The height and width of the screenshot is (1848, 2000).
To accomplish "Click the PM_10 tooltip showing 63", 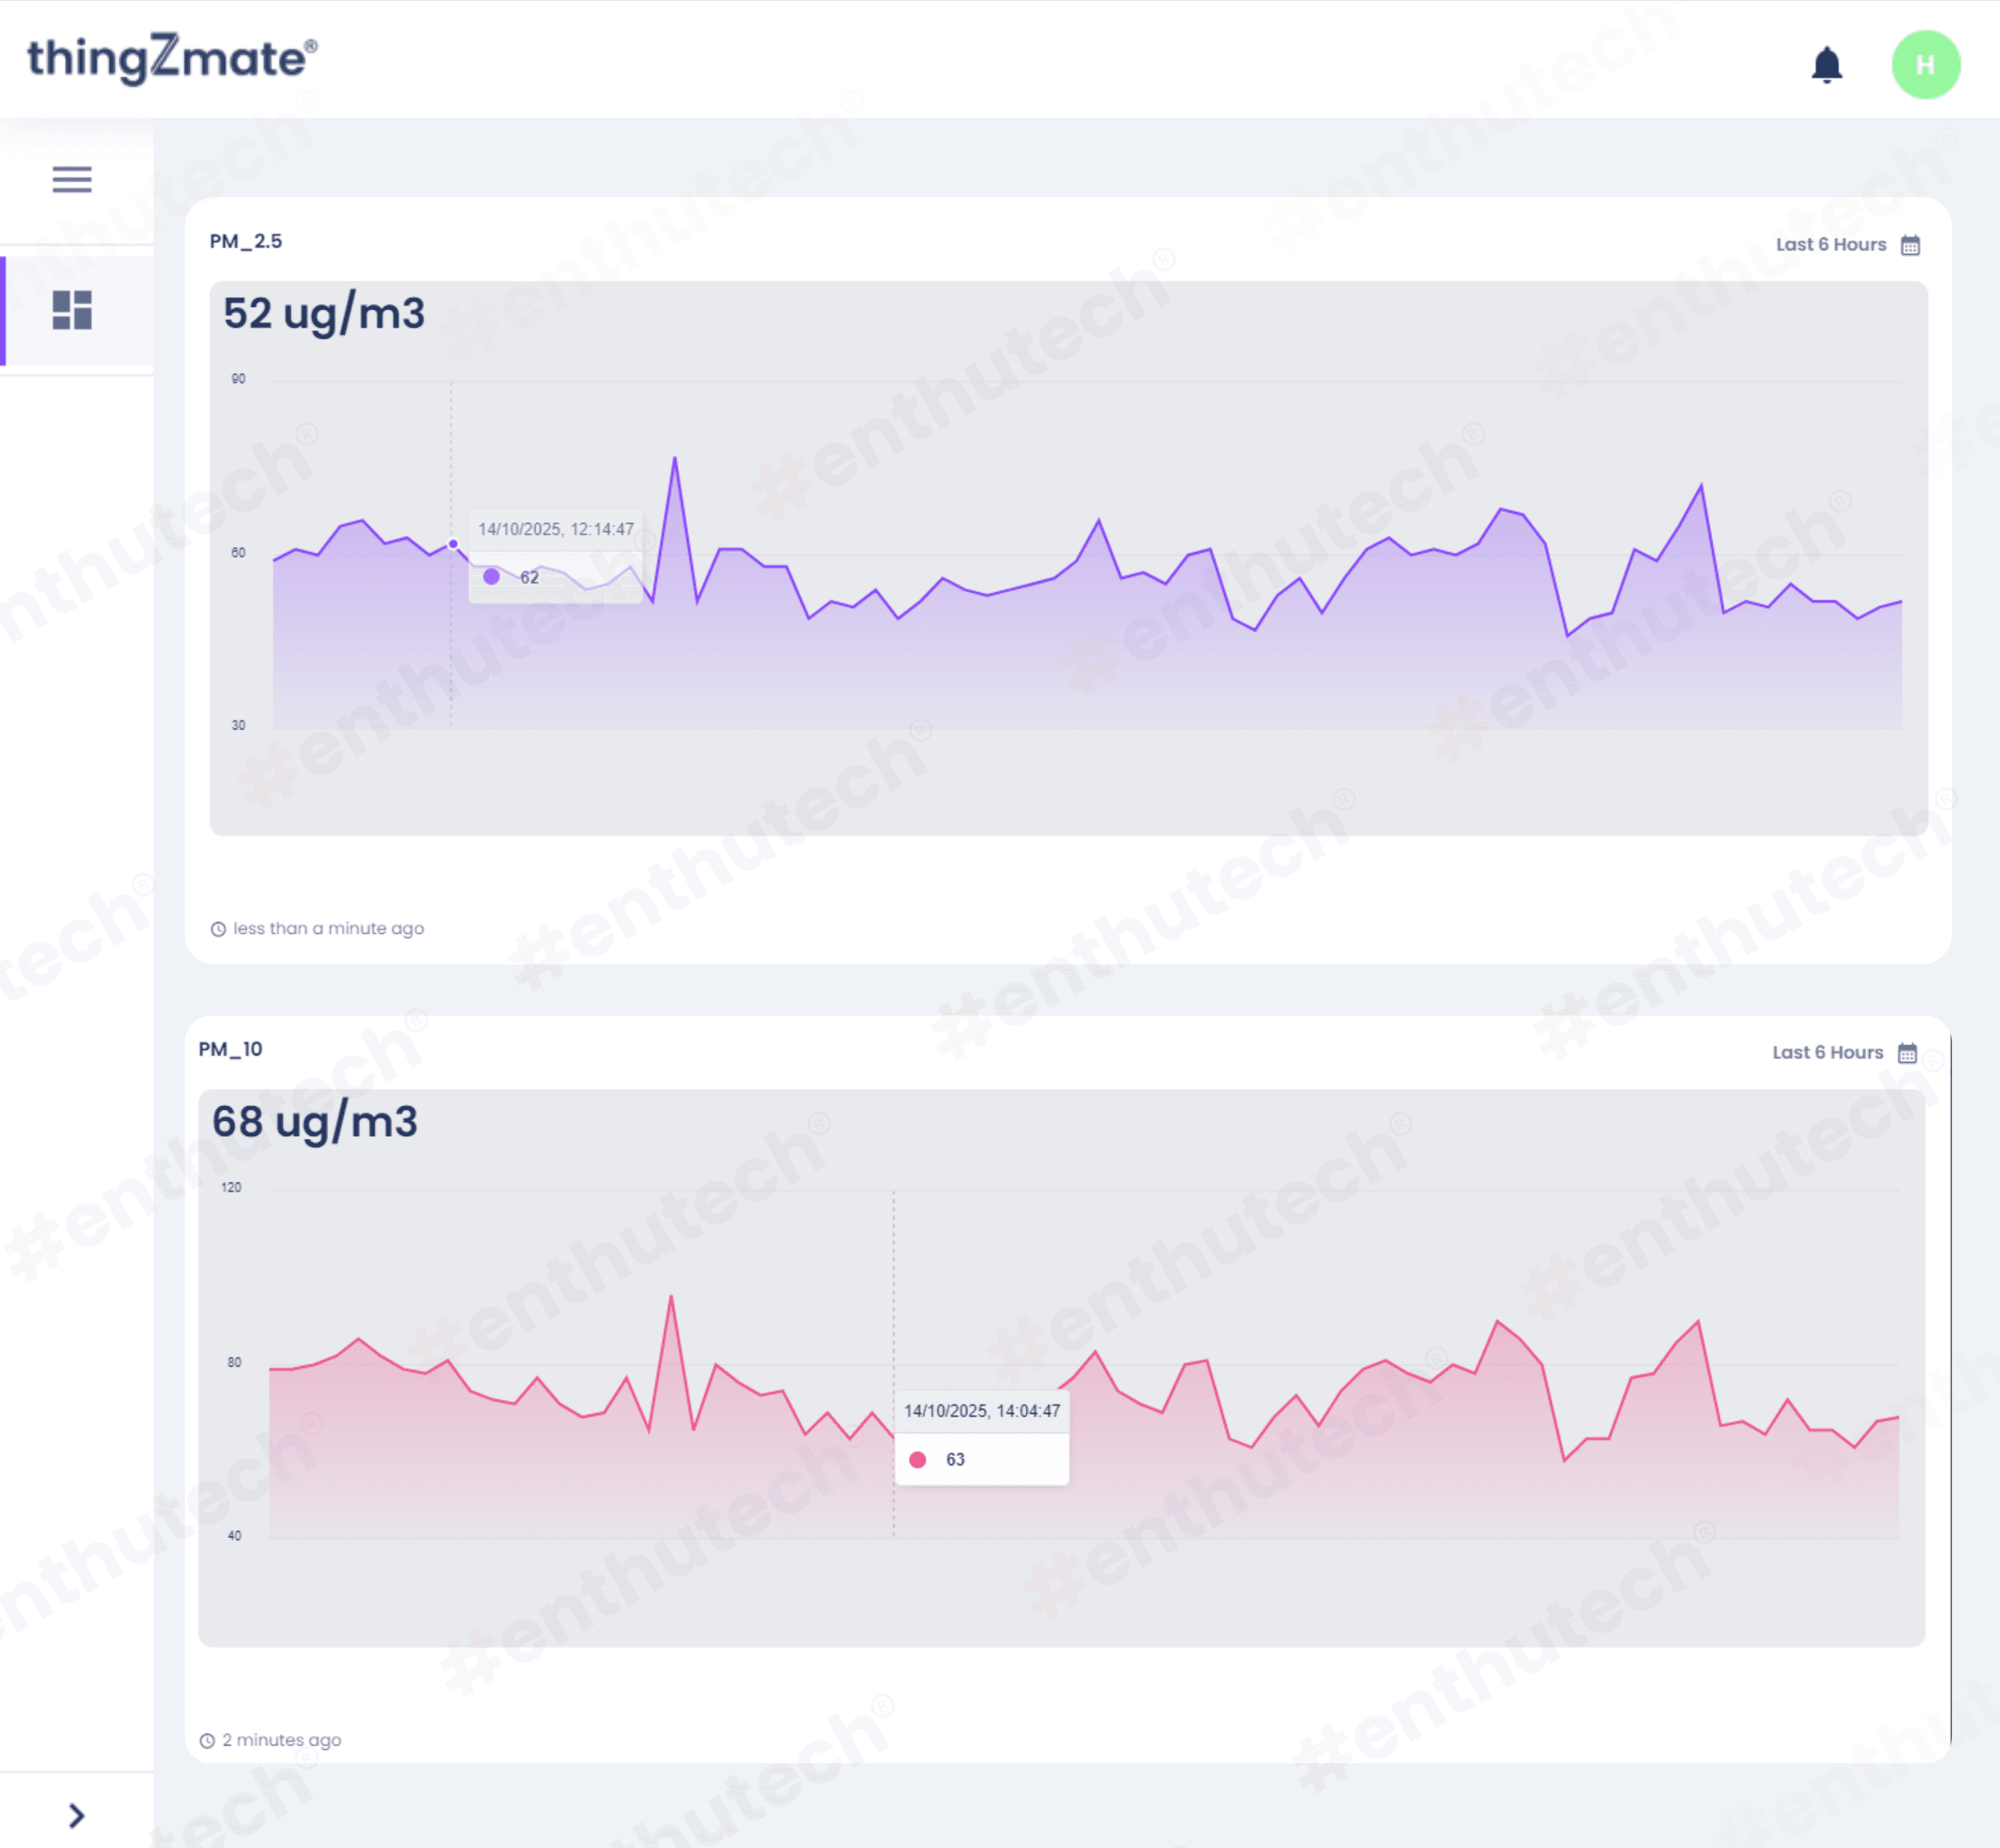I will (x=981, y=1437).
